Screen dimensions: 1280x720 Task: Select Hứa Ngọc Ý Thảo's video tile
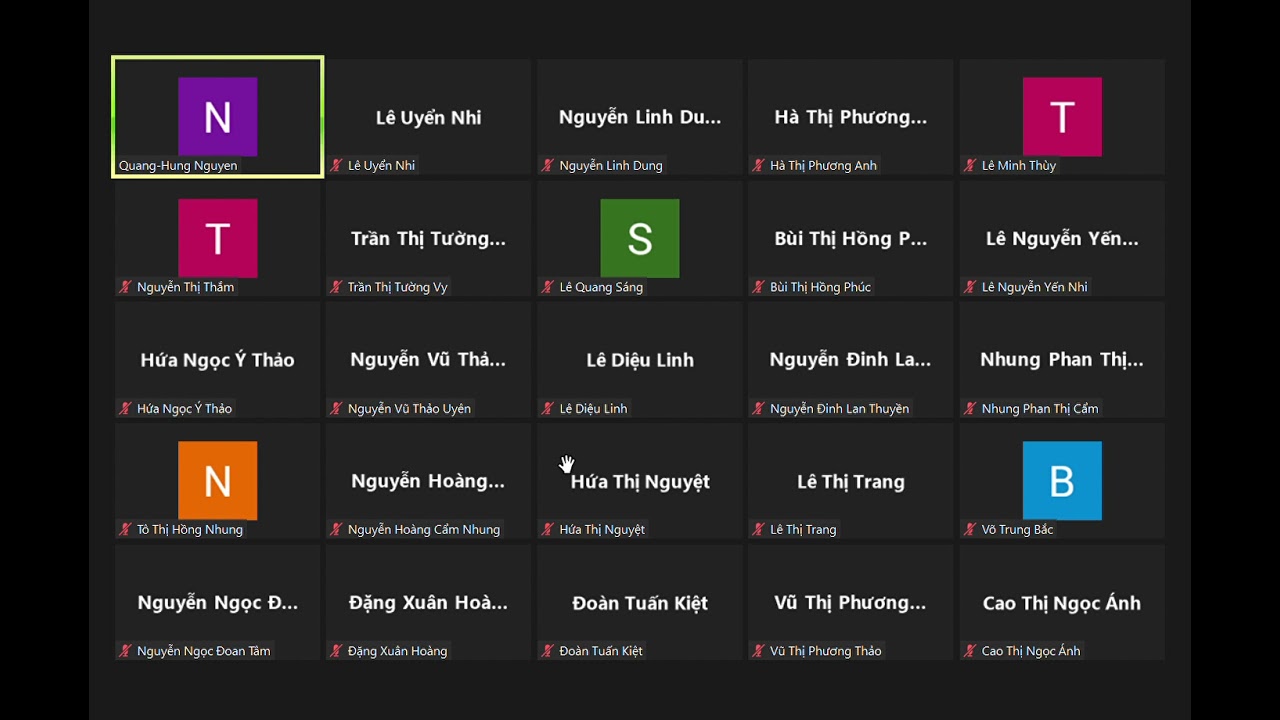coord(217,360)
